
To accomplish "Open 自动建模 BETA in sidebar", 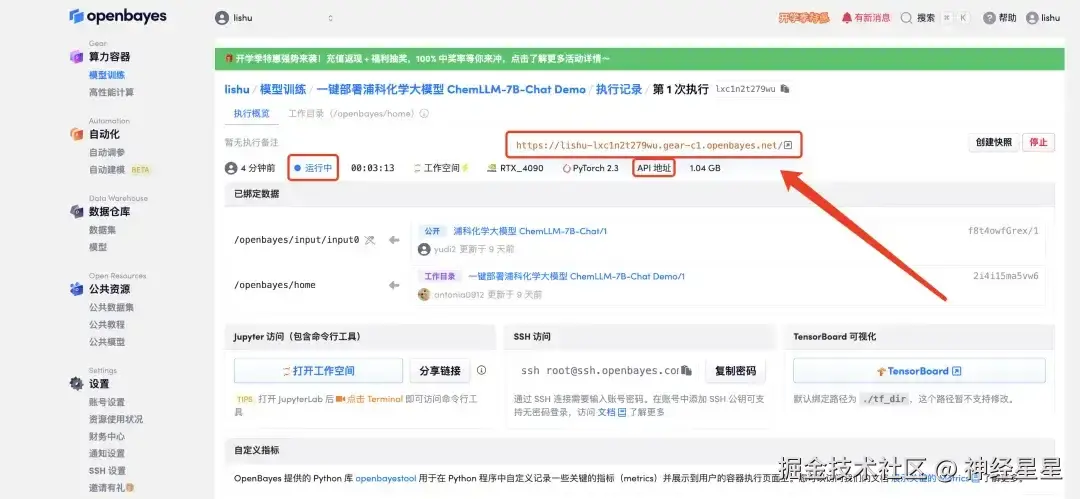I will click(119, 170).
